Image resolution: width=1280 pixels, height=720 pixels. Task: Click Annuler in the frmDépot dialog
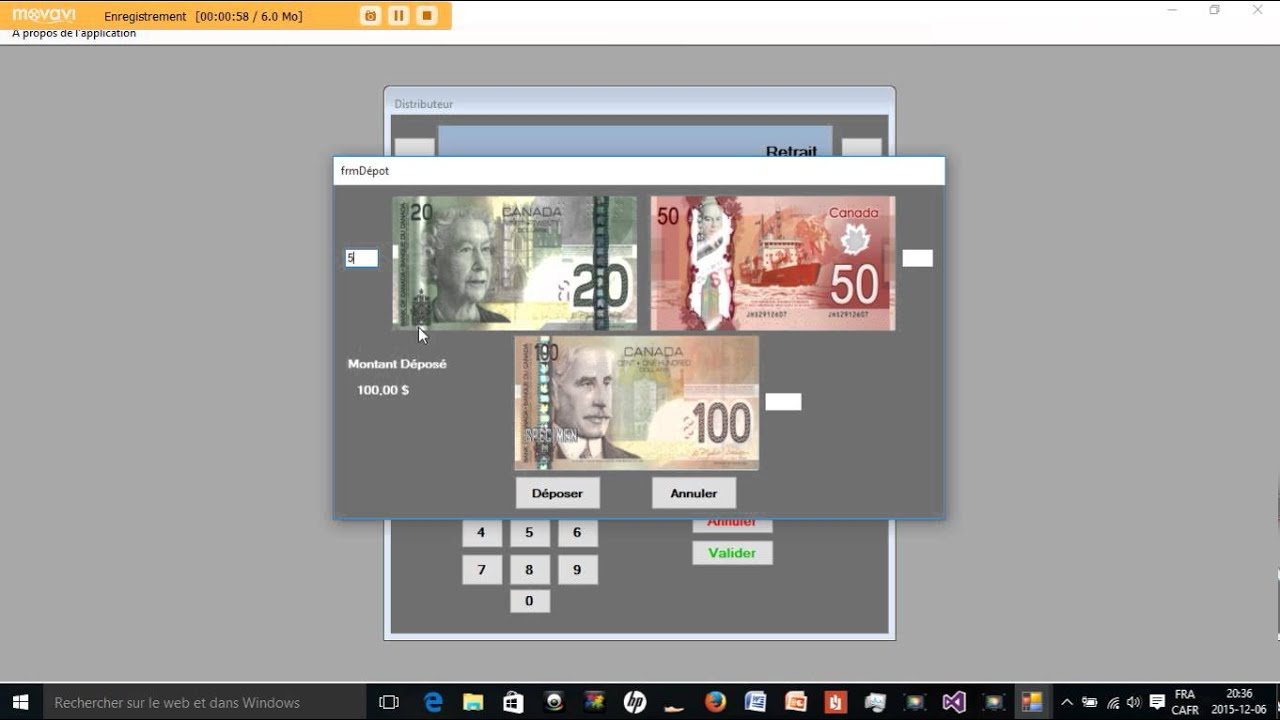pos(694,493)
